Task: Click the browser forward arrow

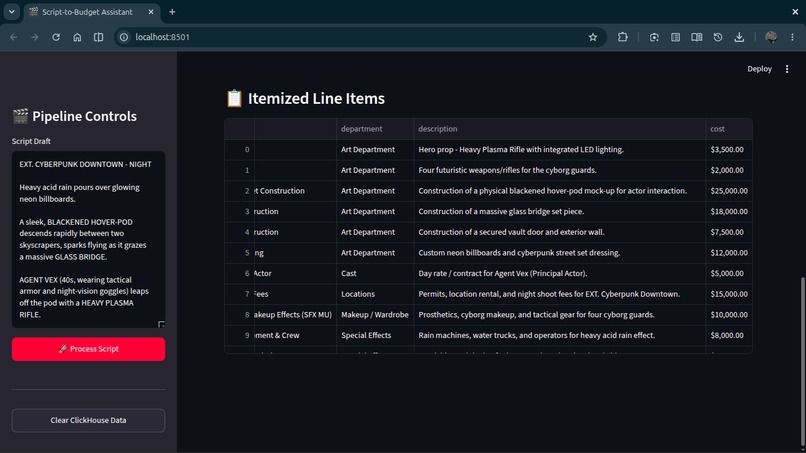Action: pos(34,37)
